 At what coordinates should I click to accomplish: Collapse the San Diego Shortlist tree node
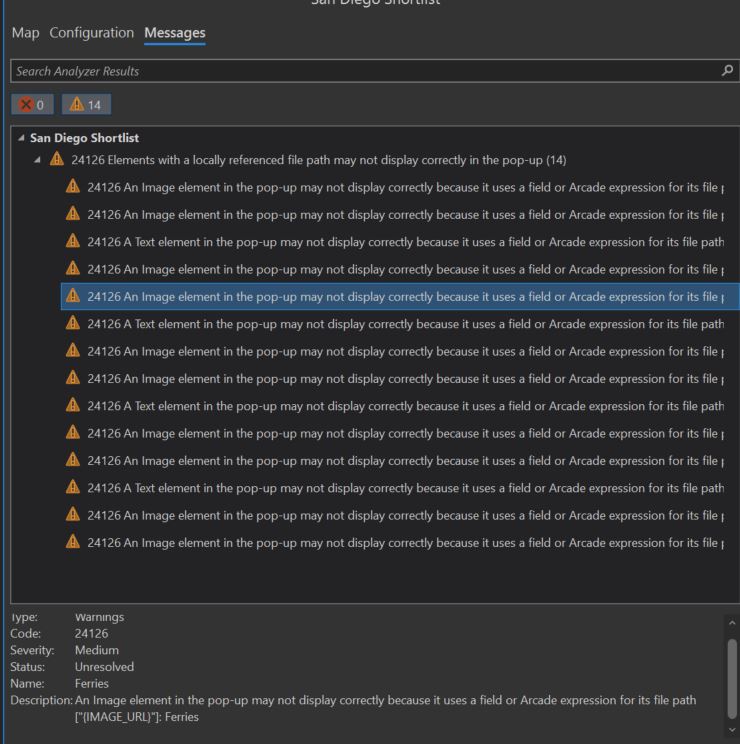pos(22,138)
